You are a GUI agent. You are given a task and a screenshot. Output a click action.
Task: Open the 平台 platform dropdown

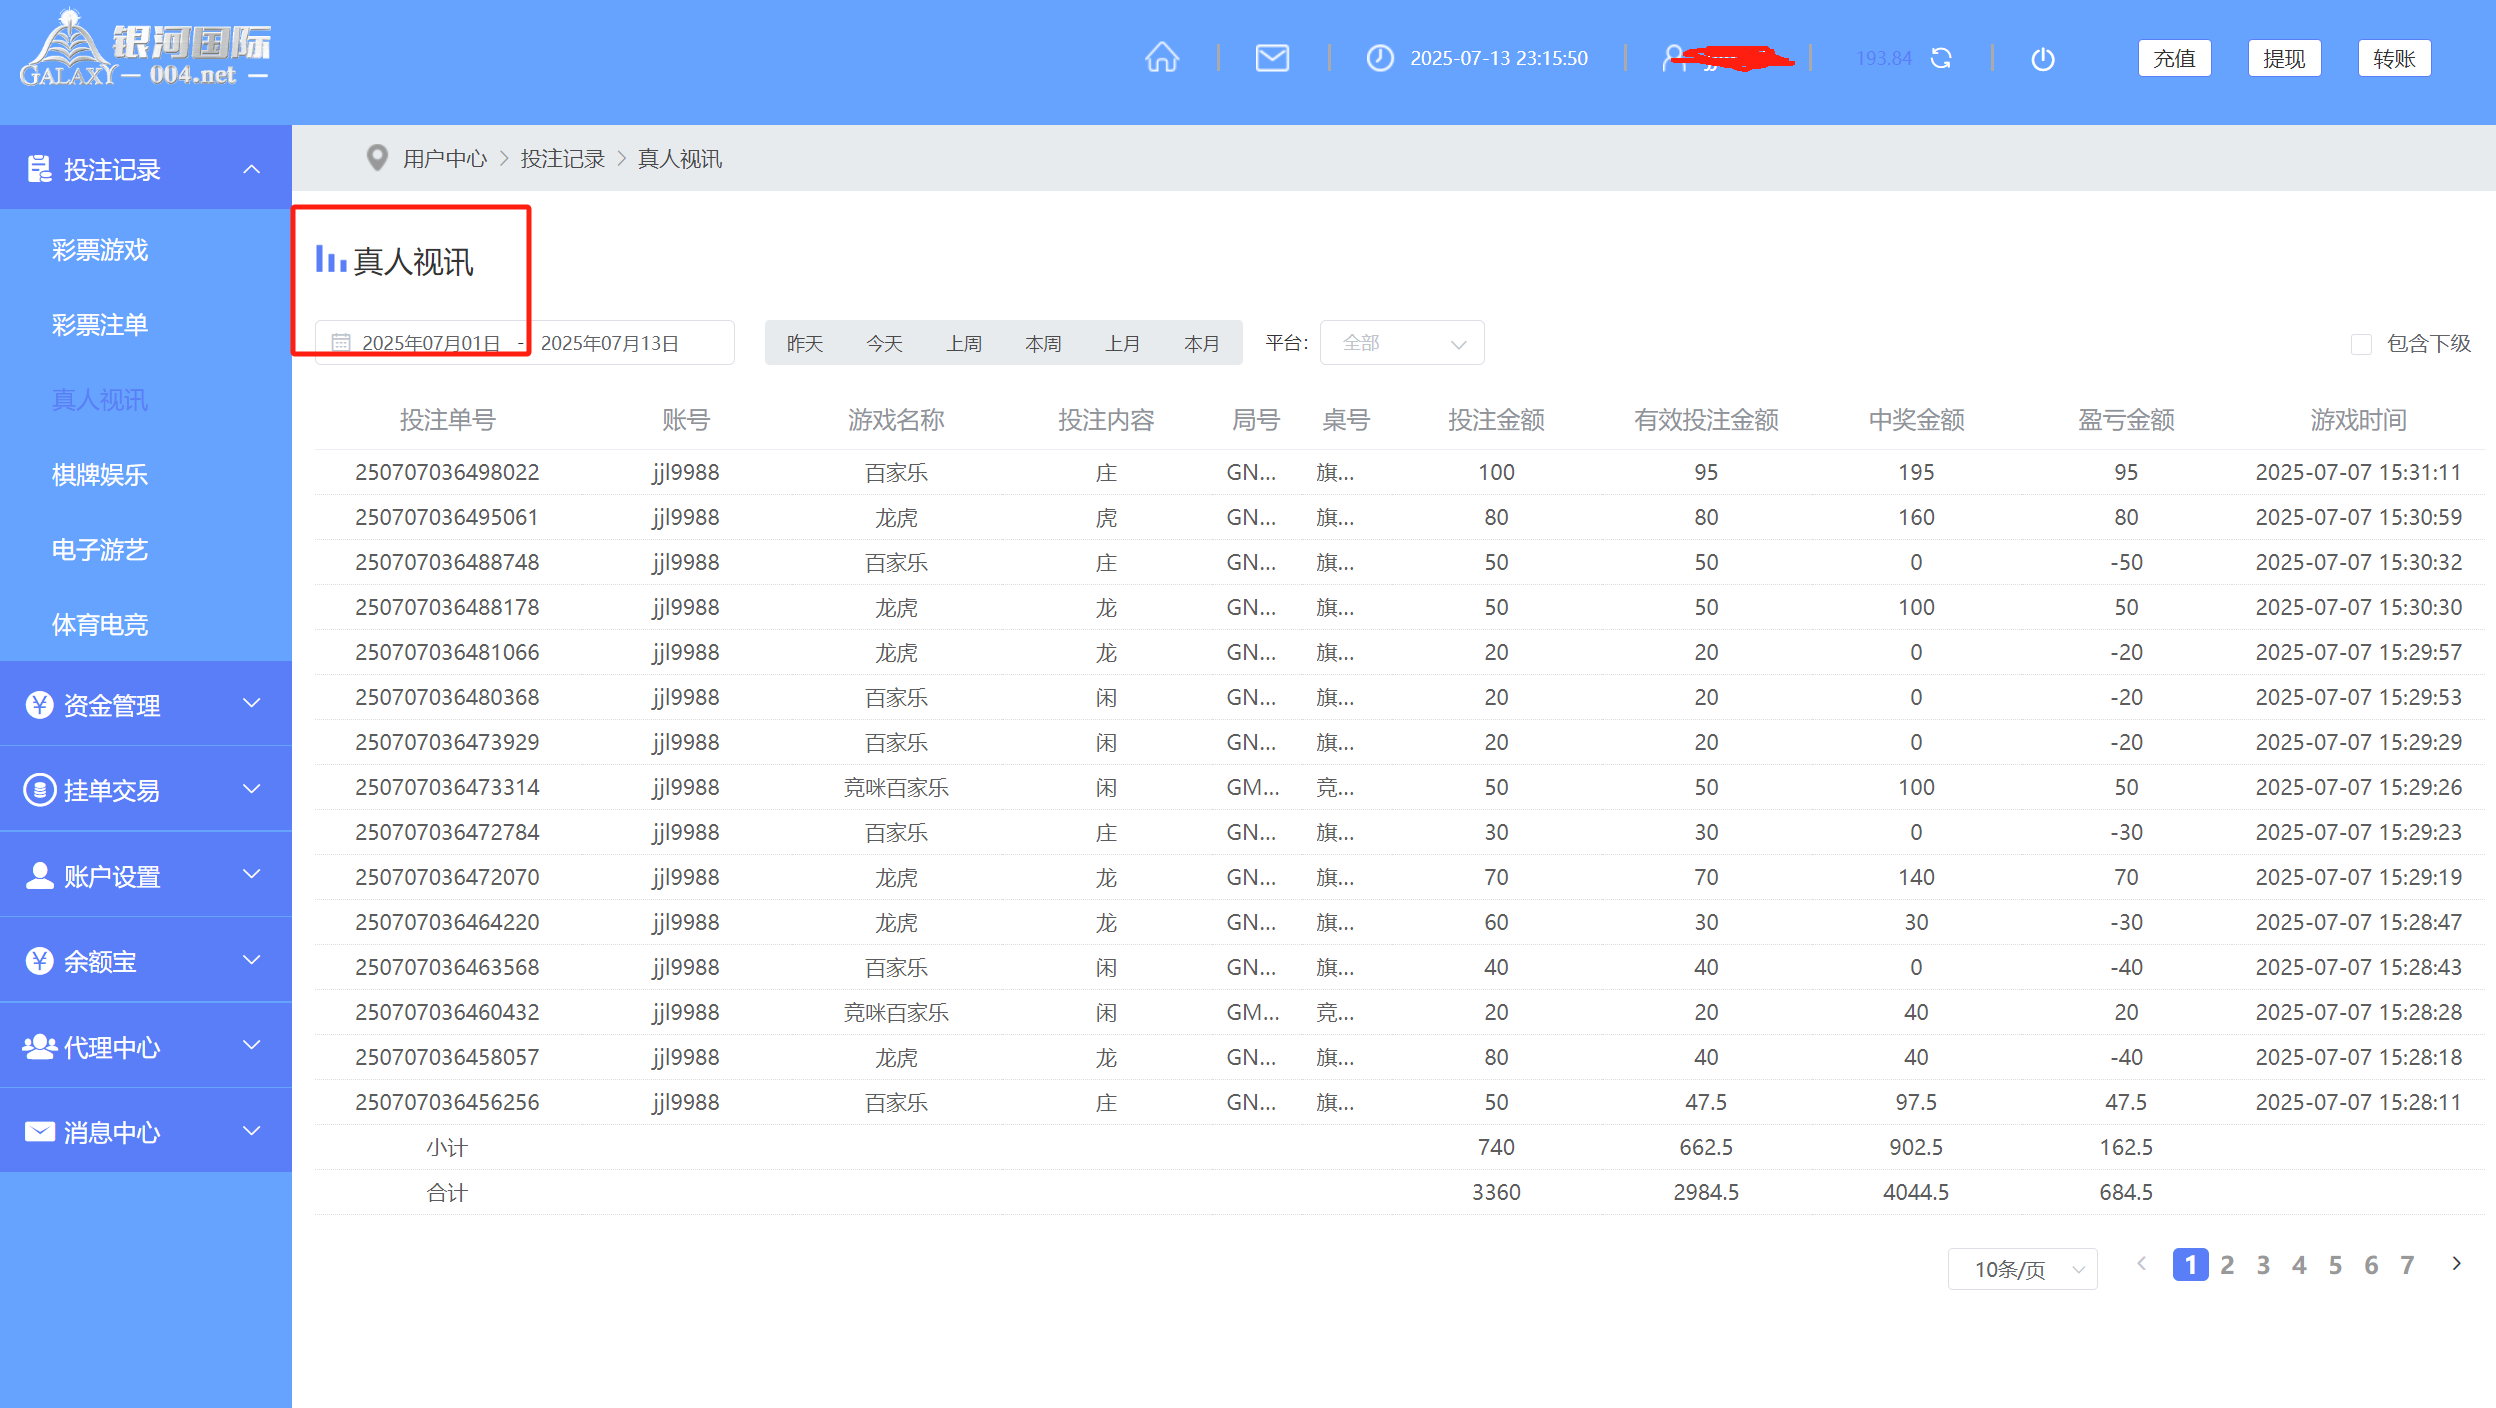(1401, 343)
